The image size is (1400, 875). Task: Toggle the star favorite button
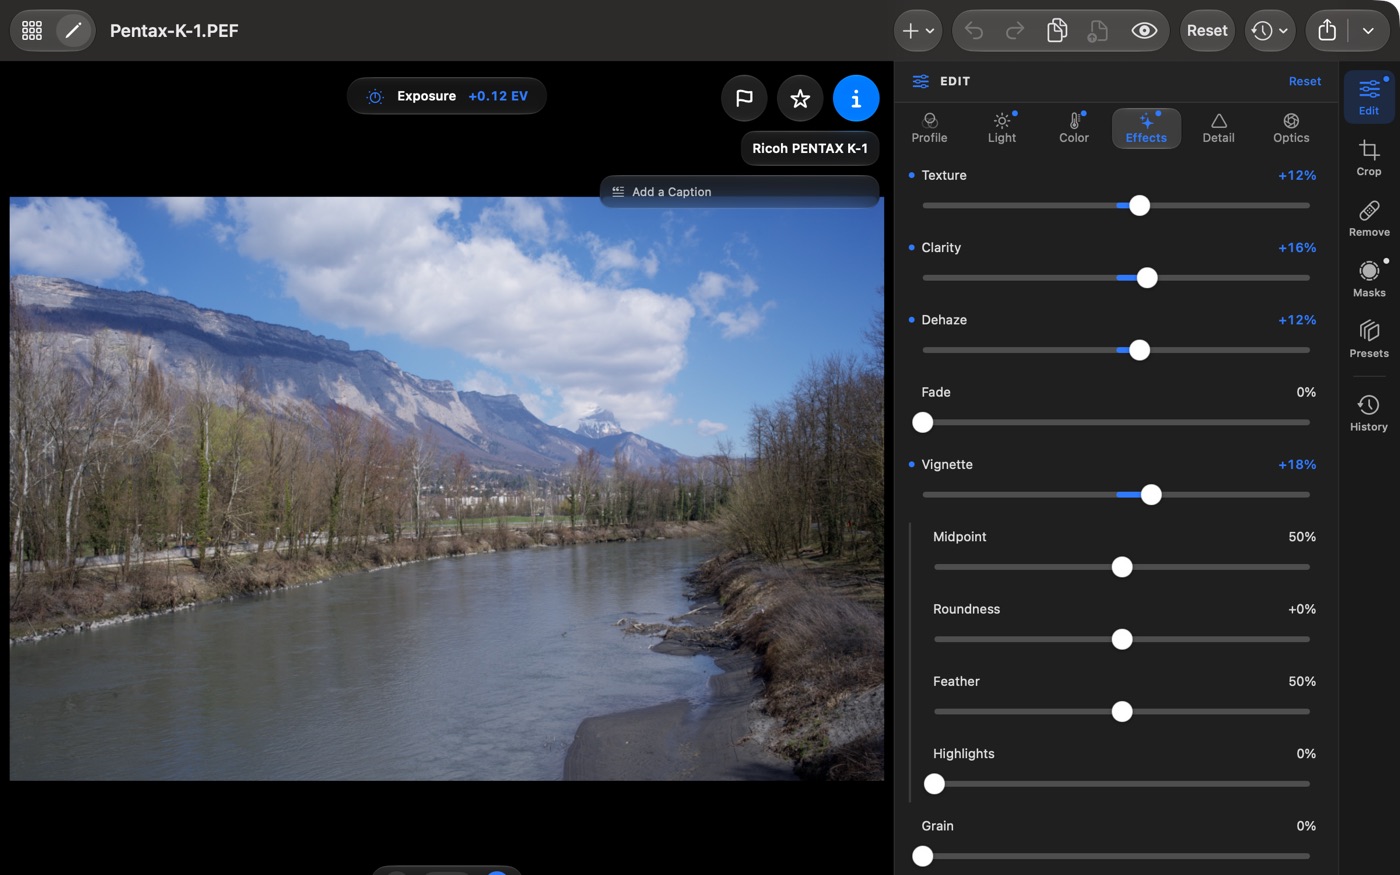point(800,98)
